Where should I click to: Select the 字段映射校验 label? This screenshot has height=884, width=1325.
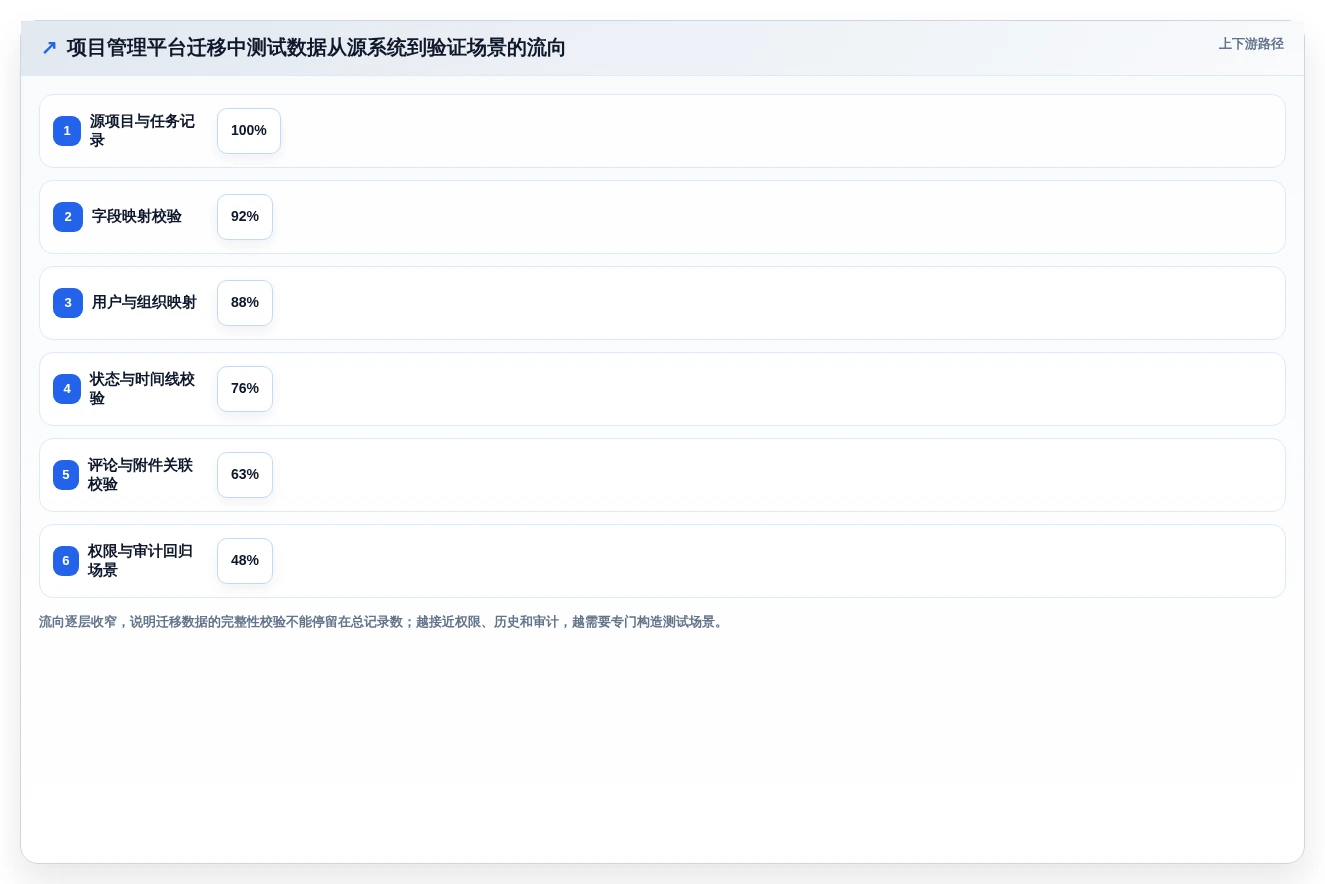[137, 217]
